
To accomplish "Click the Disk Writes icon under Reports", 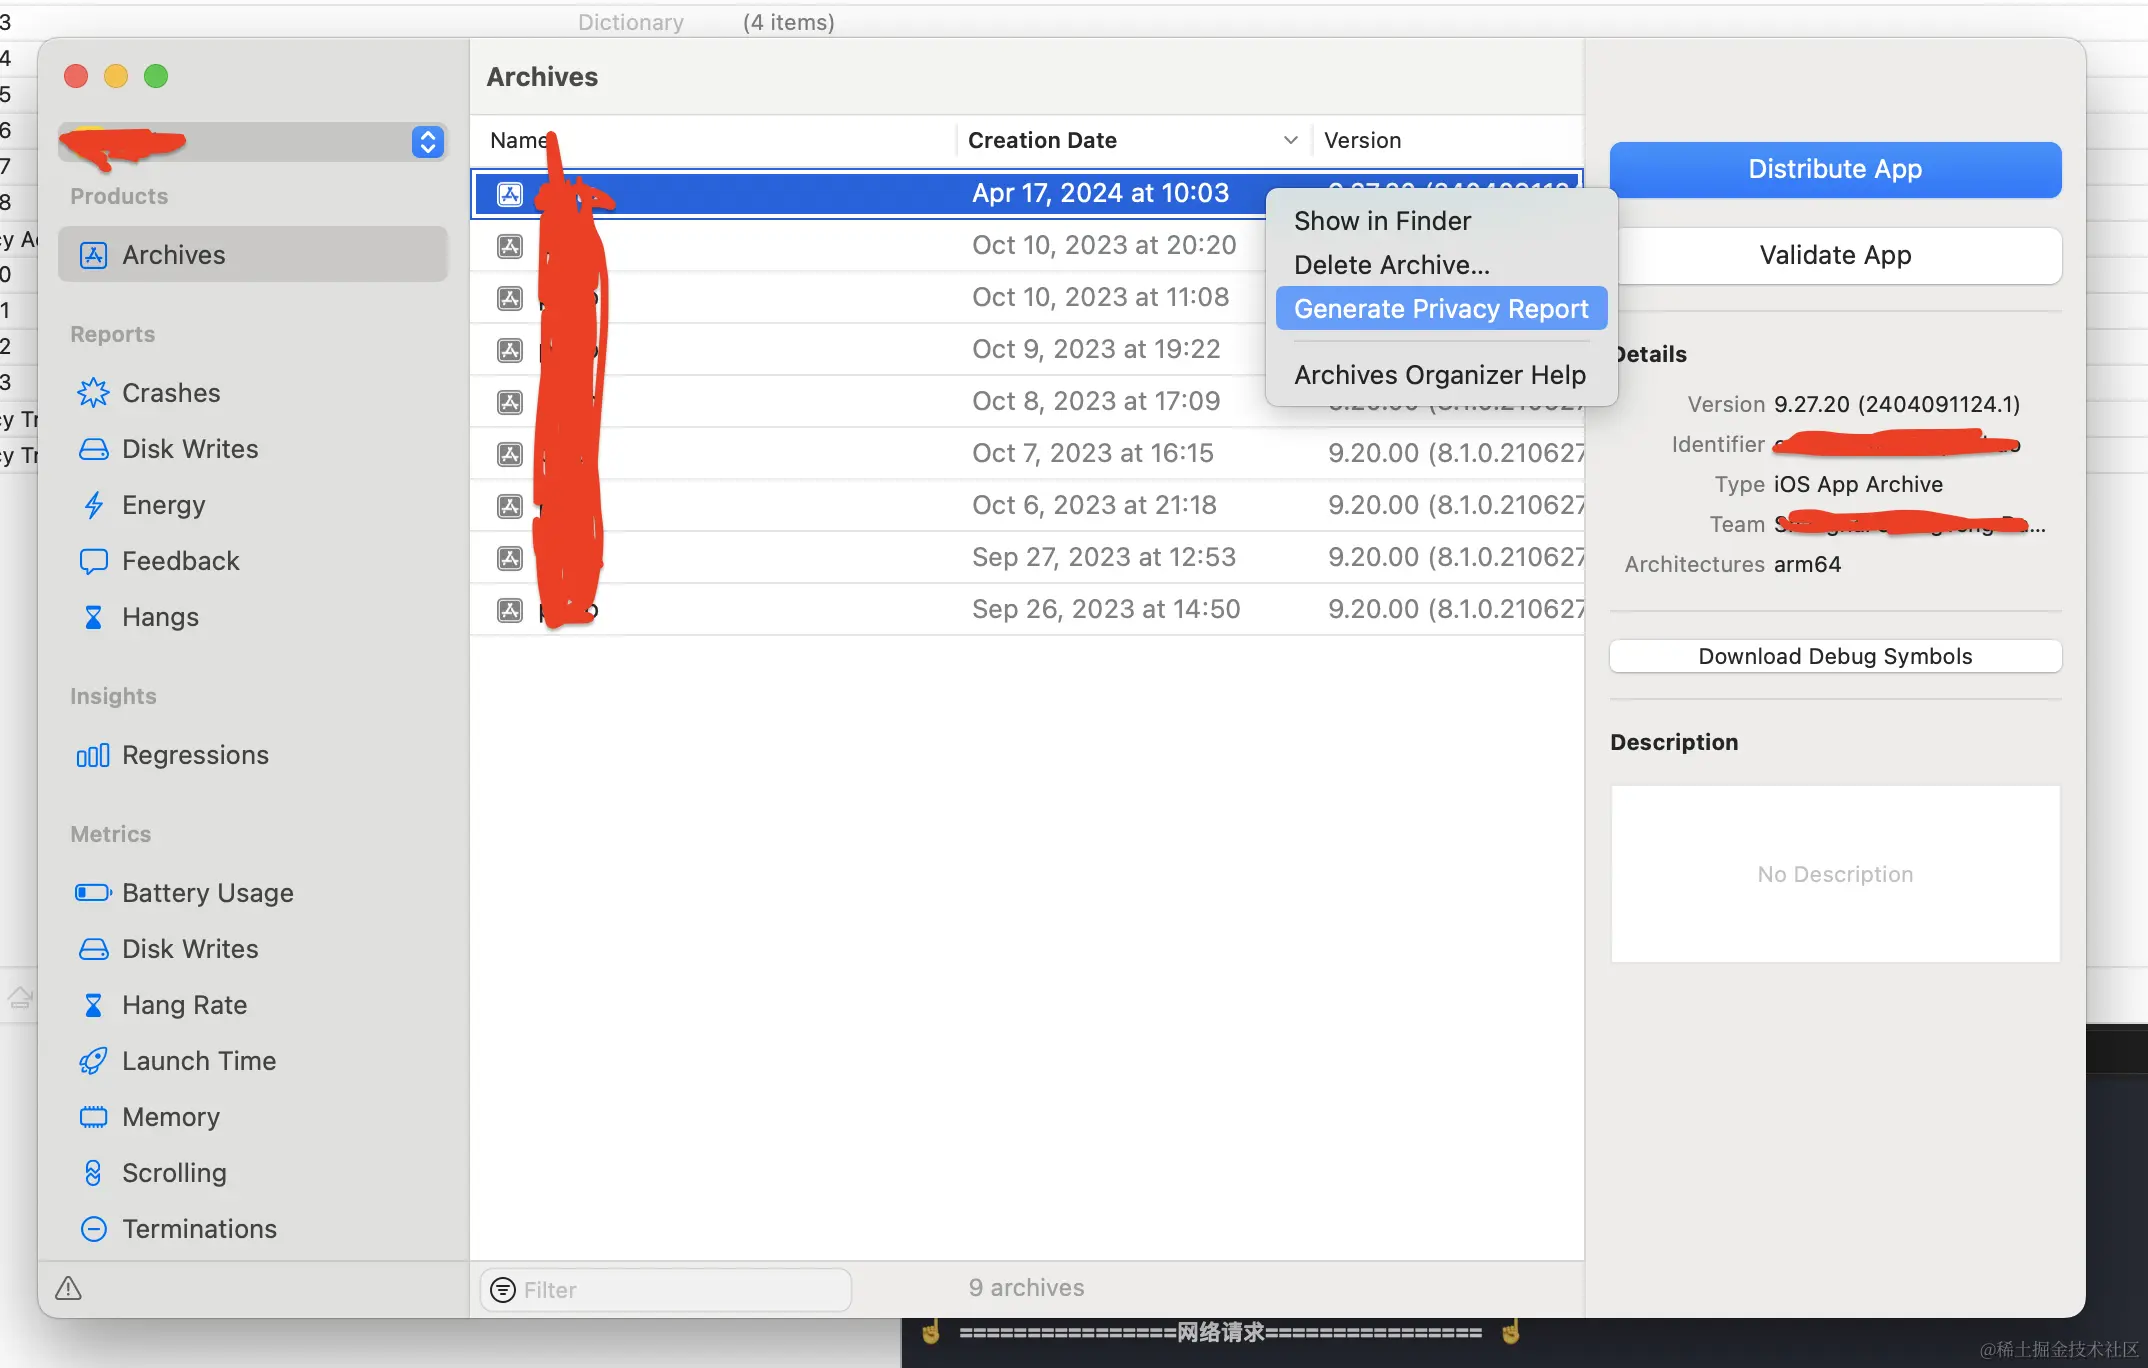I will point(93,449).
